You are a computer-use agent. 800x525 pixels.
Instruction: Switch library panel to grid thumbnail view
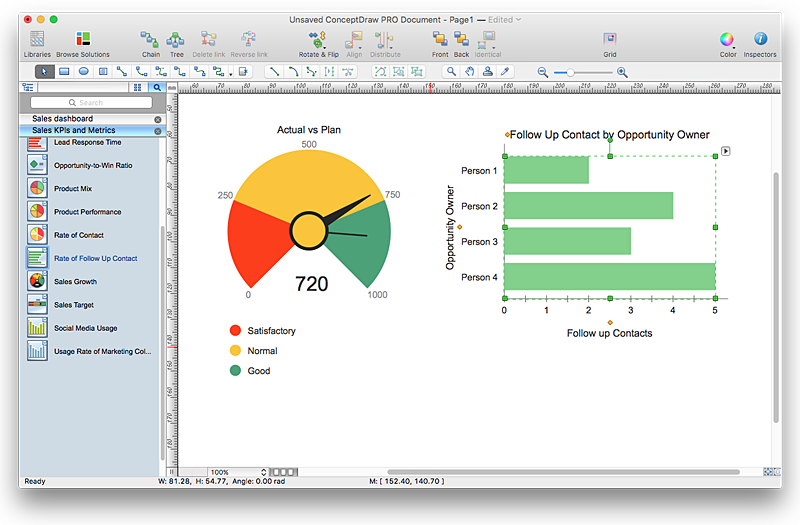pyautogui.click(x=137, y=88)
